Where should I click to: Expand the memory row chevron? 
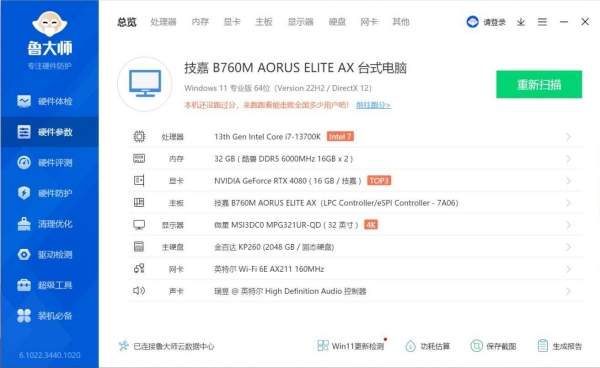point(569,159)
